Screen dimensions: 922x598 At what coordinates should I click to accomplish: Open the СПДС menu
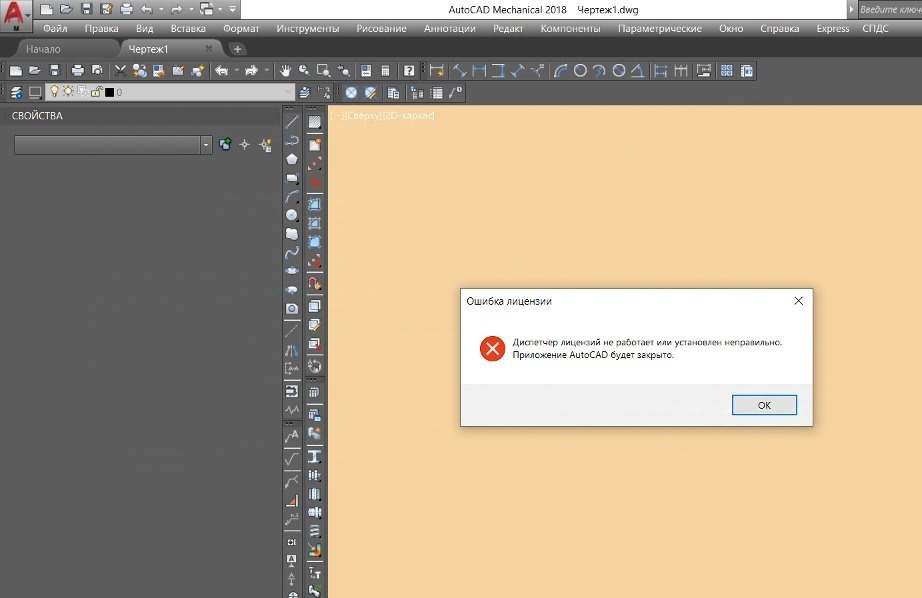pyautogui.click(x=875, y=28)
